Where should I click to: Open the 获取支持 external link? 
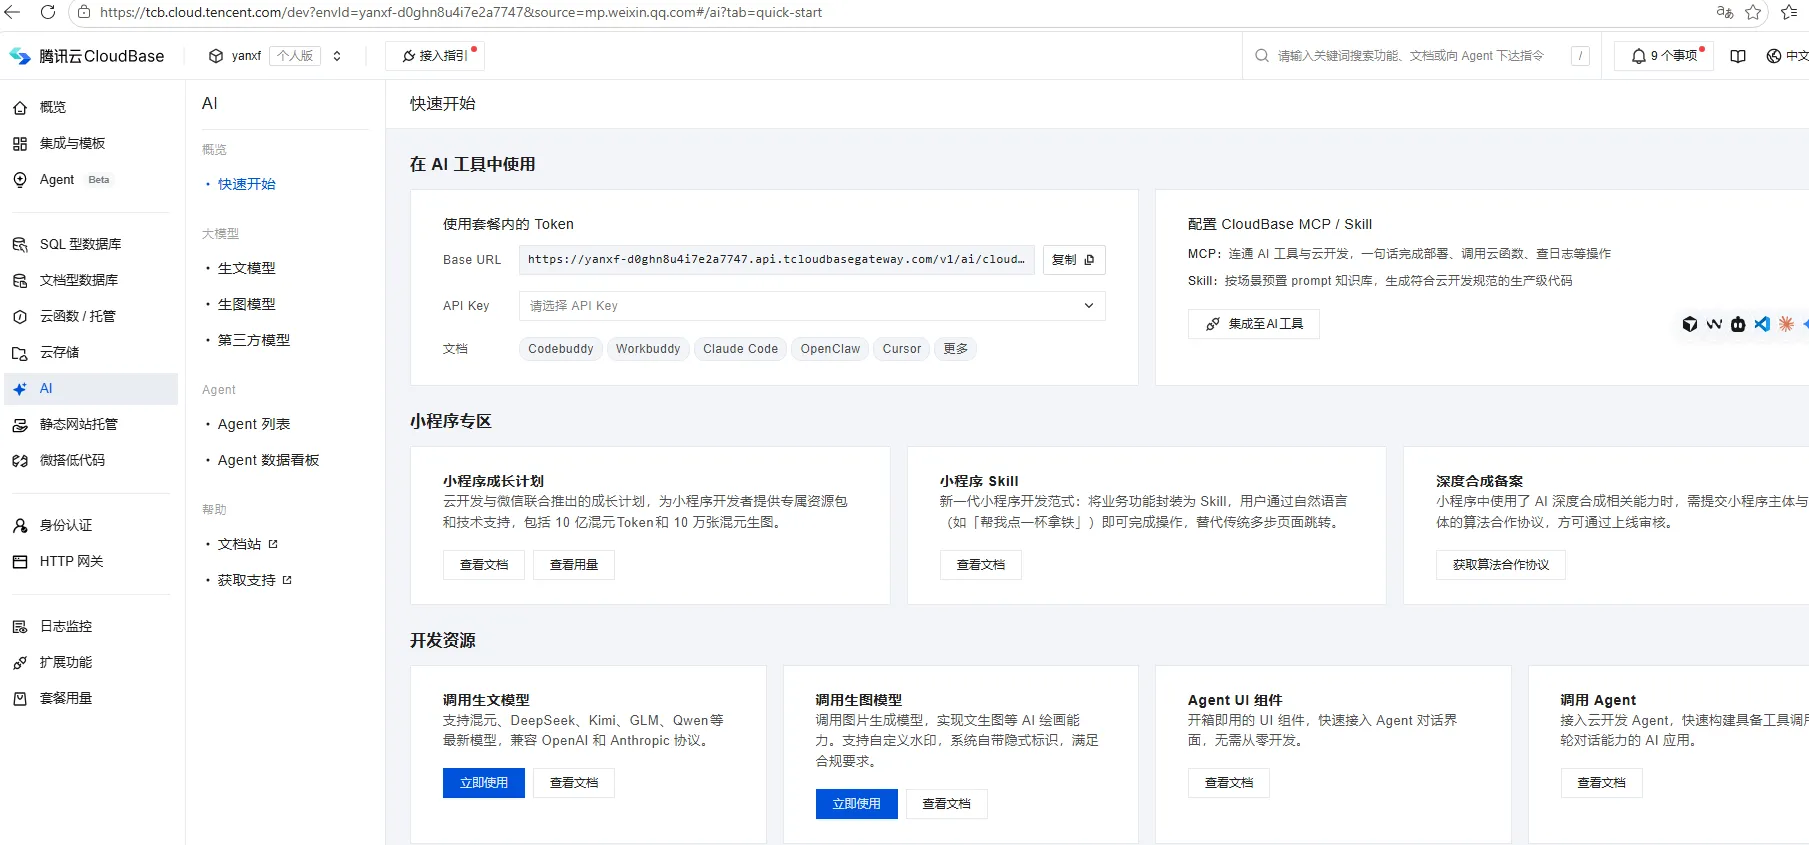pyautogui.click(x=254, y=580)
